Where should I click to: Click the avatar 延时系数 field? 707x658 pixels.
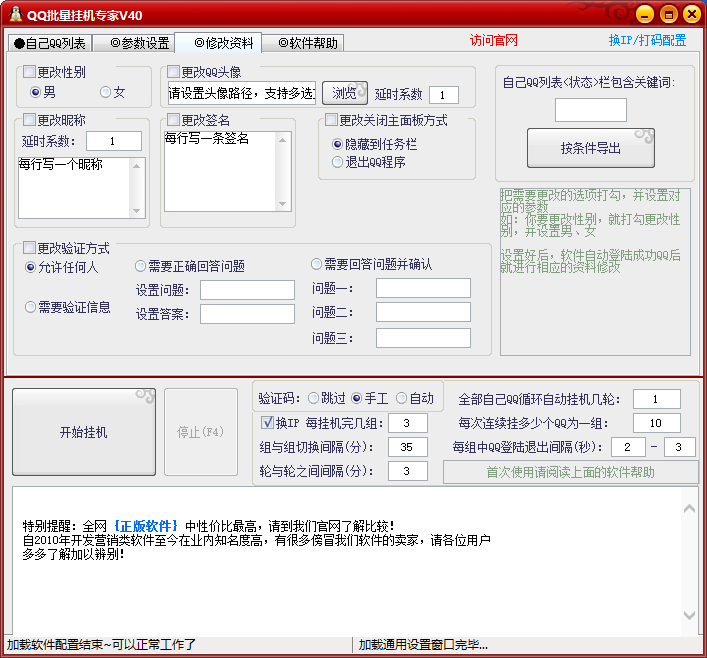click(x=444, y=95)
